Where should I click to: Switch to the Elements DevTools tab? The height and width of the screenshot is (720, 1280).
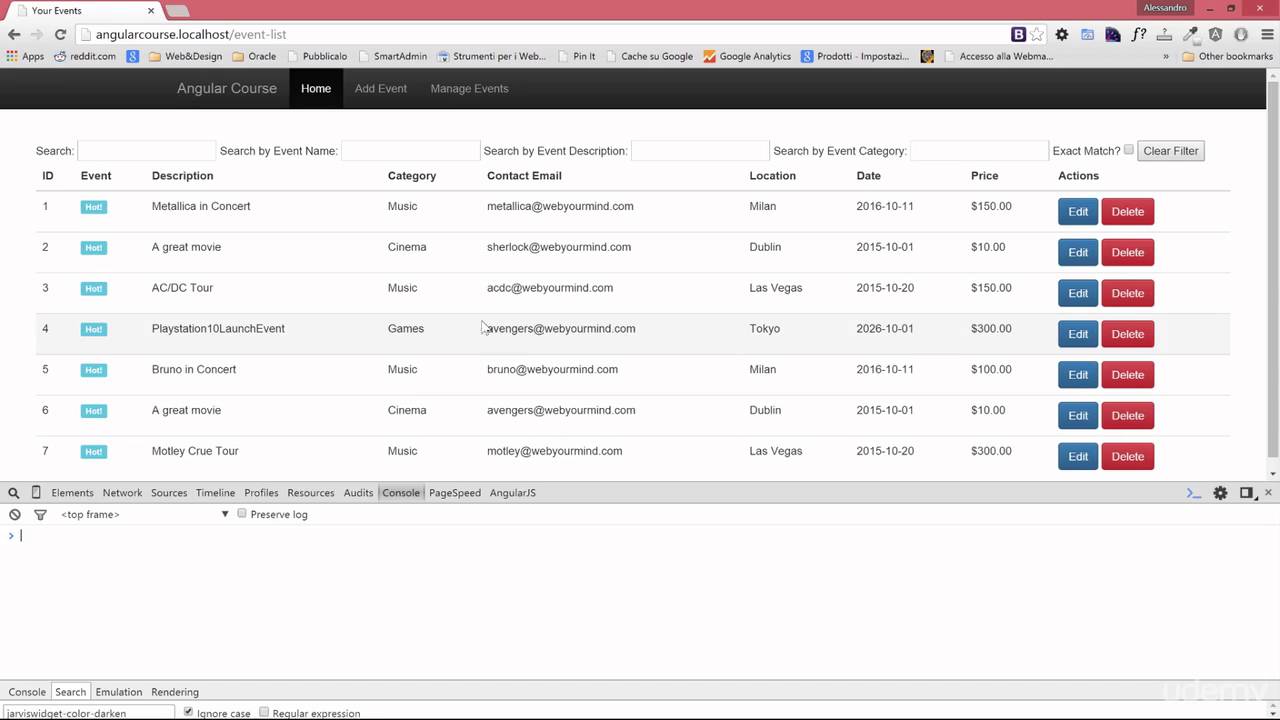tap(72, 493)
